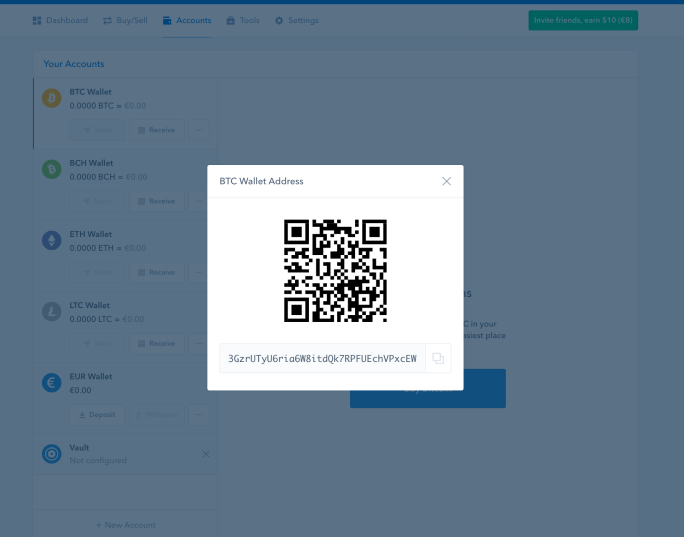Send from the LTC Wallet
Image resolution: width=684 pixels, height=537 pixels.
97,343
